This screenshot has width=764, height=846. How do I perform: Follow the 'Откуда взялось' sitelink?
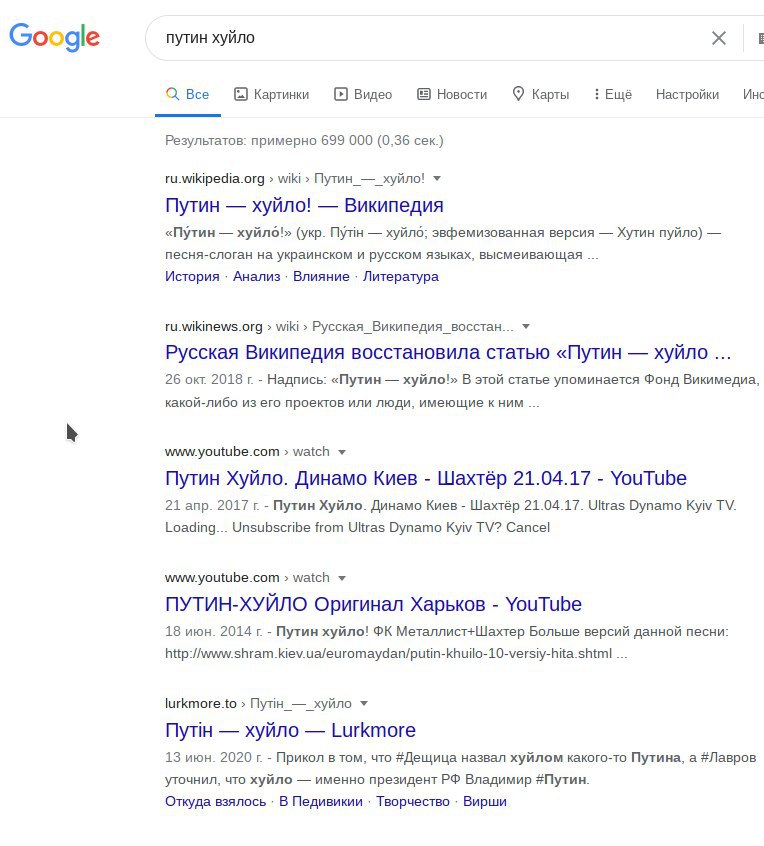[215, 802]
